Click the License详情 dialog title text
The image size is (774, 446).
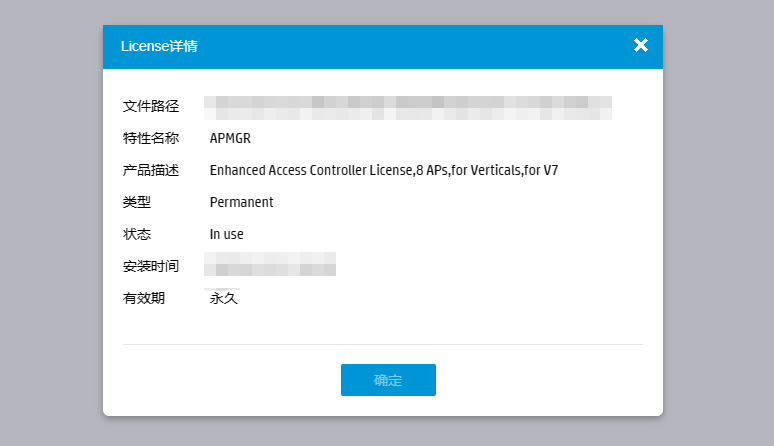coord(159,46)
